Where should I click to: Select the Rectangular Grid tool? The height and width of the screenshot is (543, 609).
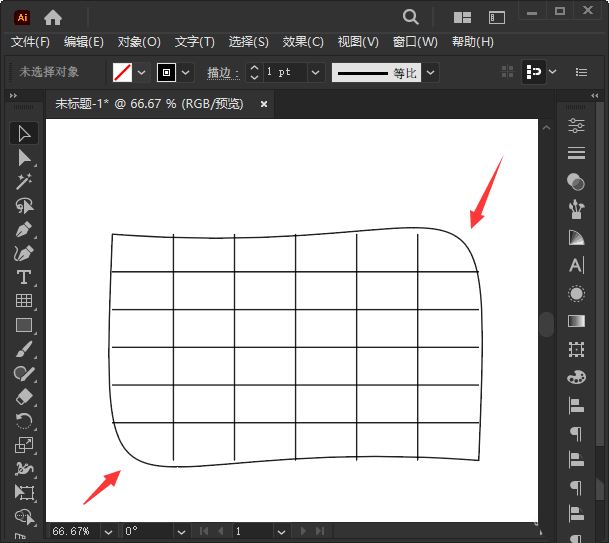[x=24, y=301]
